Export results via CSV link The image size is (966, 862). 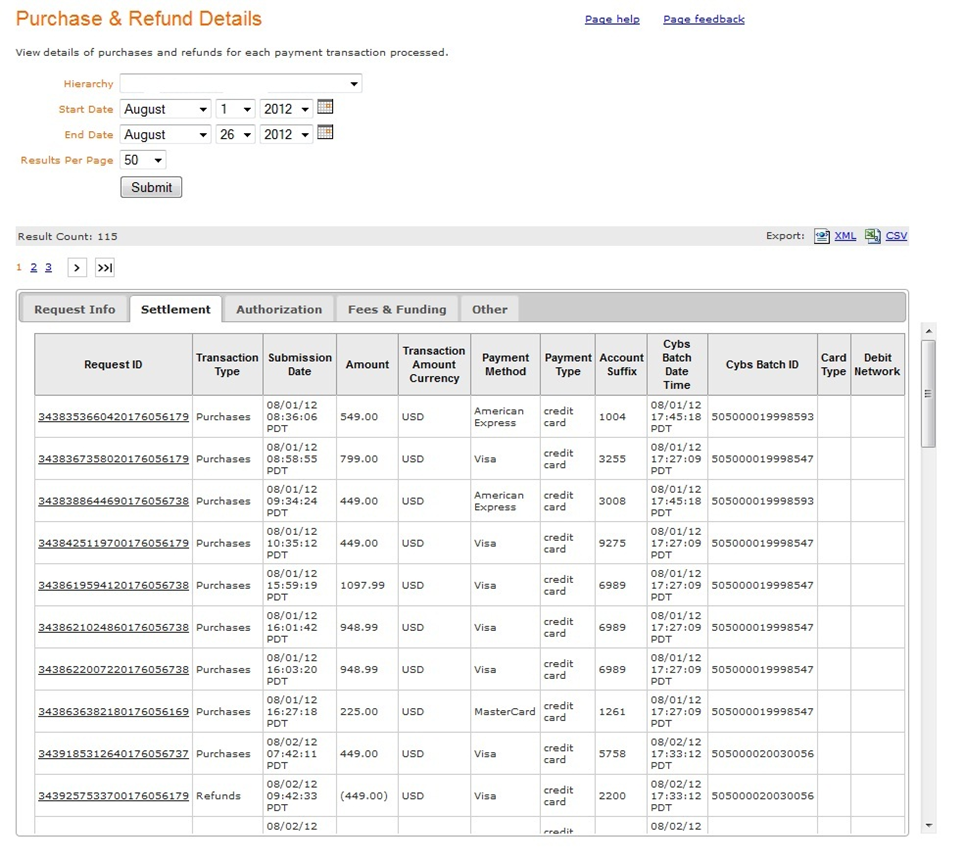pyautogui.click(x=896, y=236)
